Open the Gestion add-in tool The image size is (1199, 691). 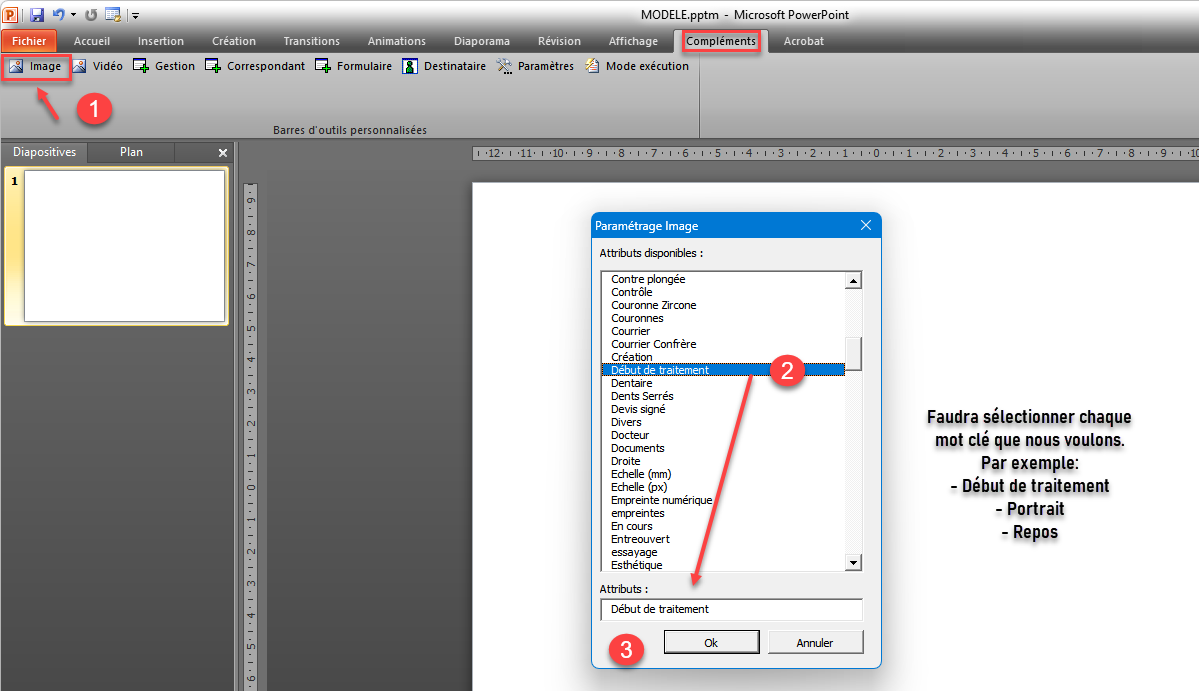pyautogui.click(x=163, y=65)
